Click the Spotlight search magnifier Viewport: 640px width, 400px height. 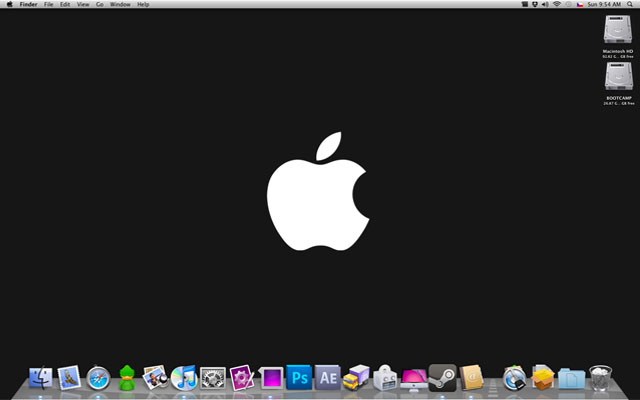pos(631,5)
